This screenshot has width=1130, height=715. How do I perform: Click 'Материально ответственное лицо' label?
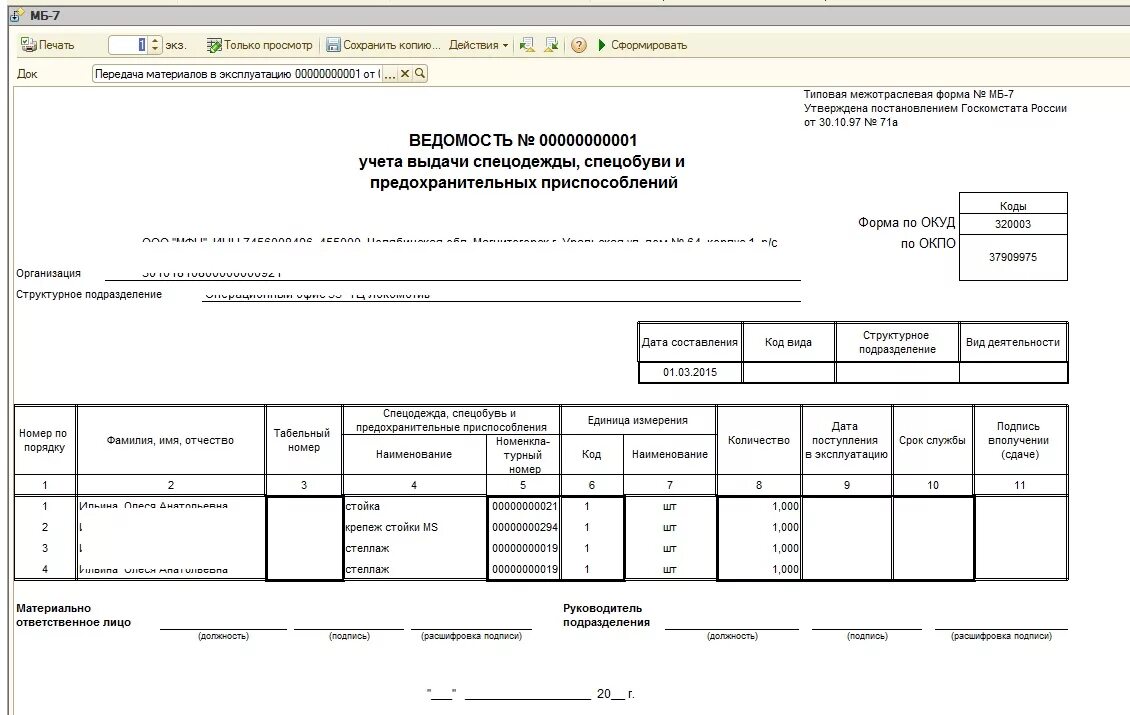point(74,615)
